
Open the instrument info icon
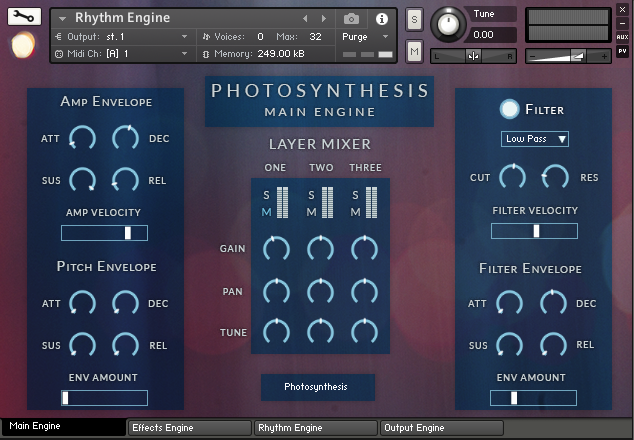point(382,19)
